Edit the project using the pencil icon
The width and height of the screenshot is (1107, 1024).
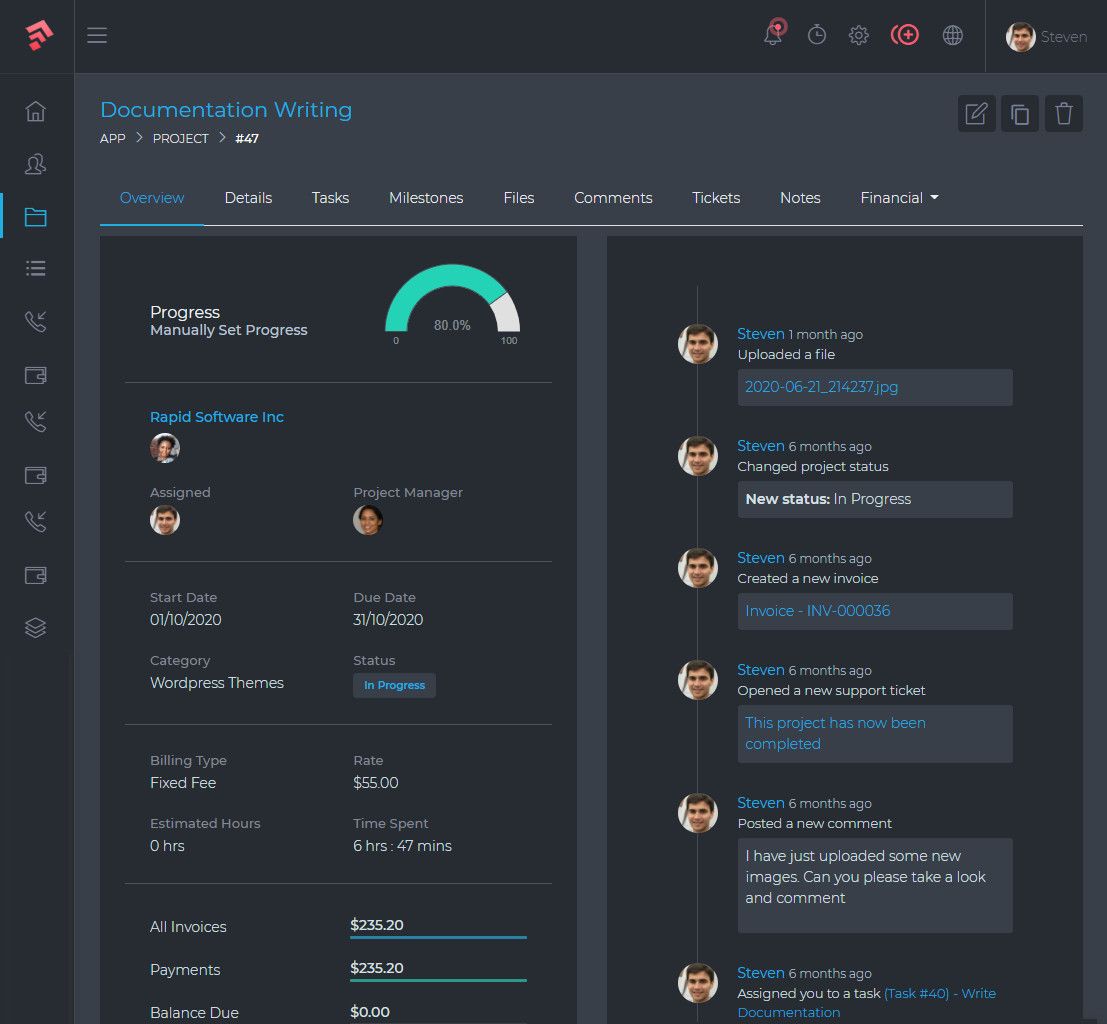click(x=976, y=113)
